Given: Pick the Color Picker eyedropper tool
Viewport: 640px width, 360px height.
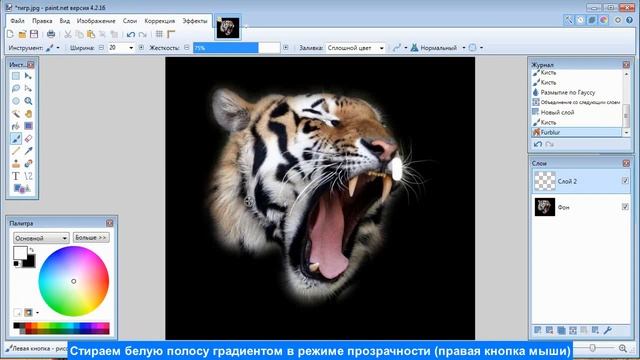Looking at the screenshot, I should point(28,151).
